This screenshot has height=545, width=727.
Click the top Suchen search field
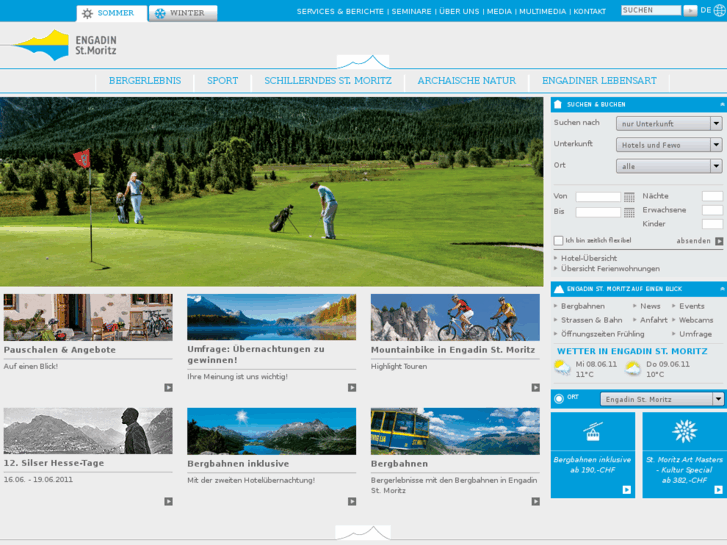tap(651, 10)
